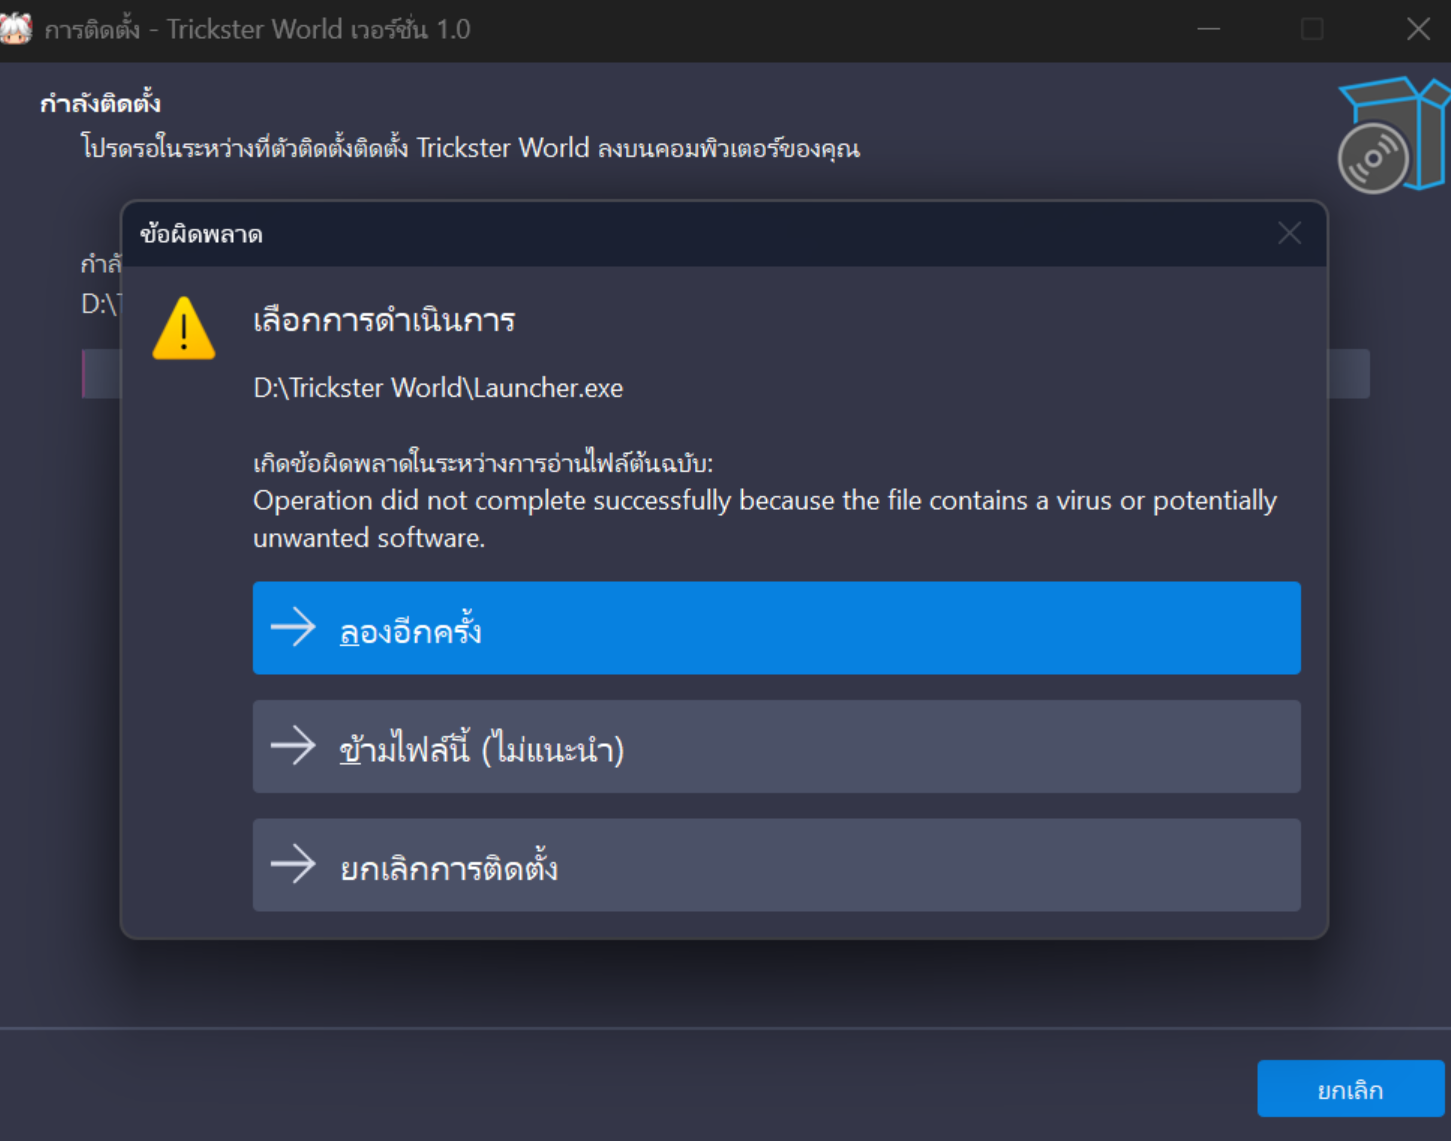This screenshot has width=1451, height=1141.
Task: Close the Trickster World installer window
Action: [x=1418, y=29]
